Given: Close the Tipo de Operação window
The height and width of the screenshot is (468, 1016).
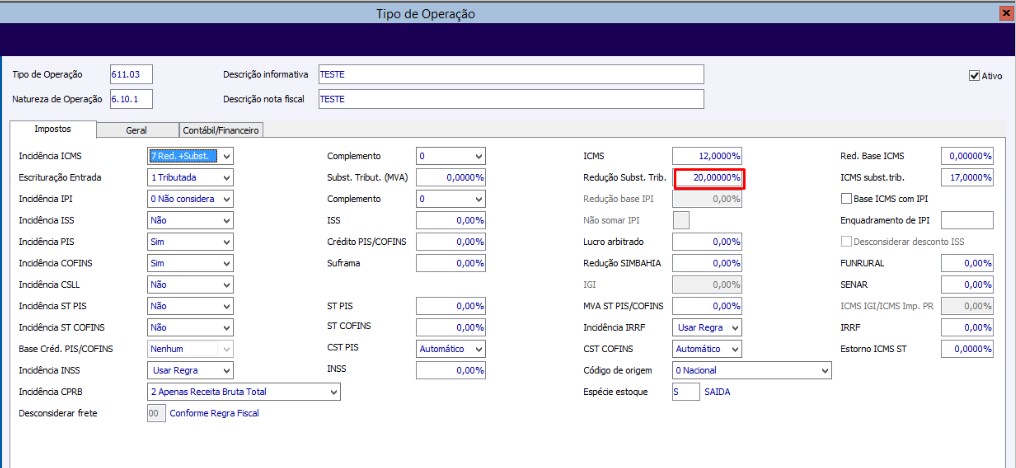Looking at the screenshot, I should (1008, 13).
